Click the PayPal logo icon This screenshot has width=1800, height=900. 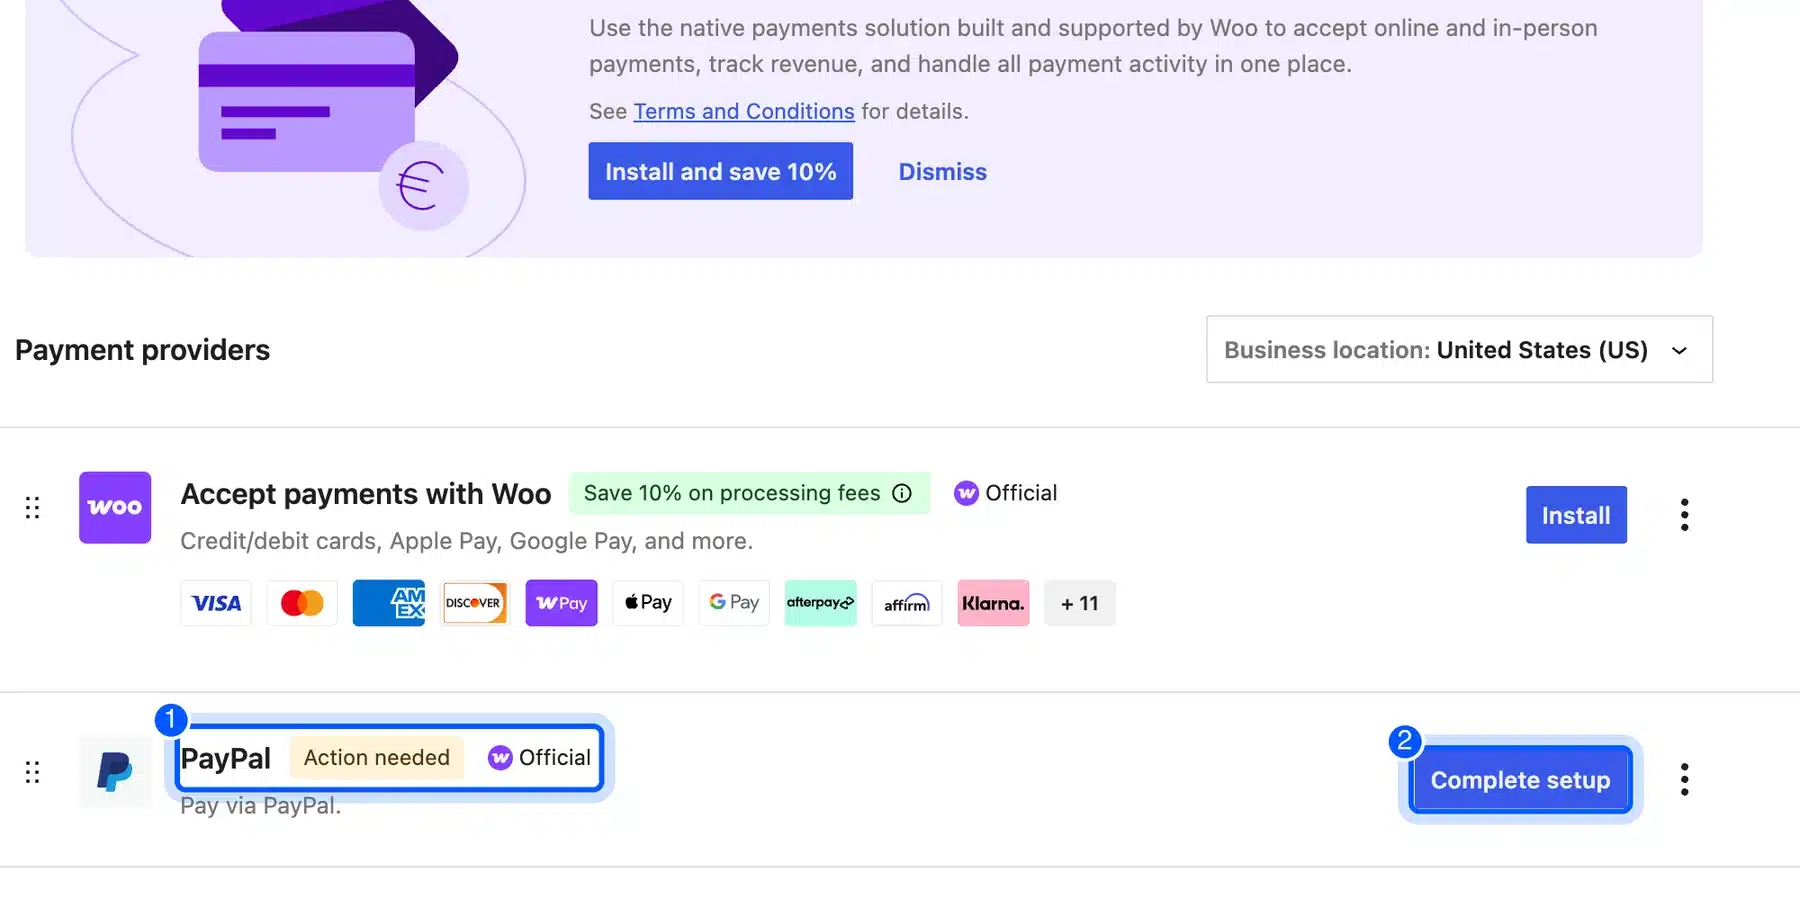(x=115, y=771)
